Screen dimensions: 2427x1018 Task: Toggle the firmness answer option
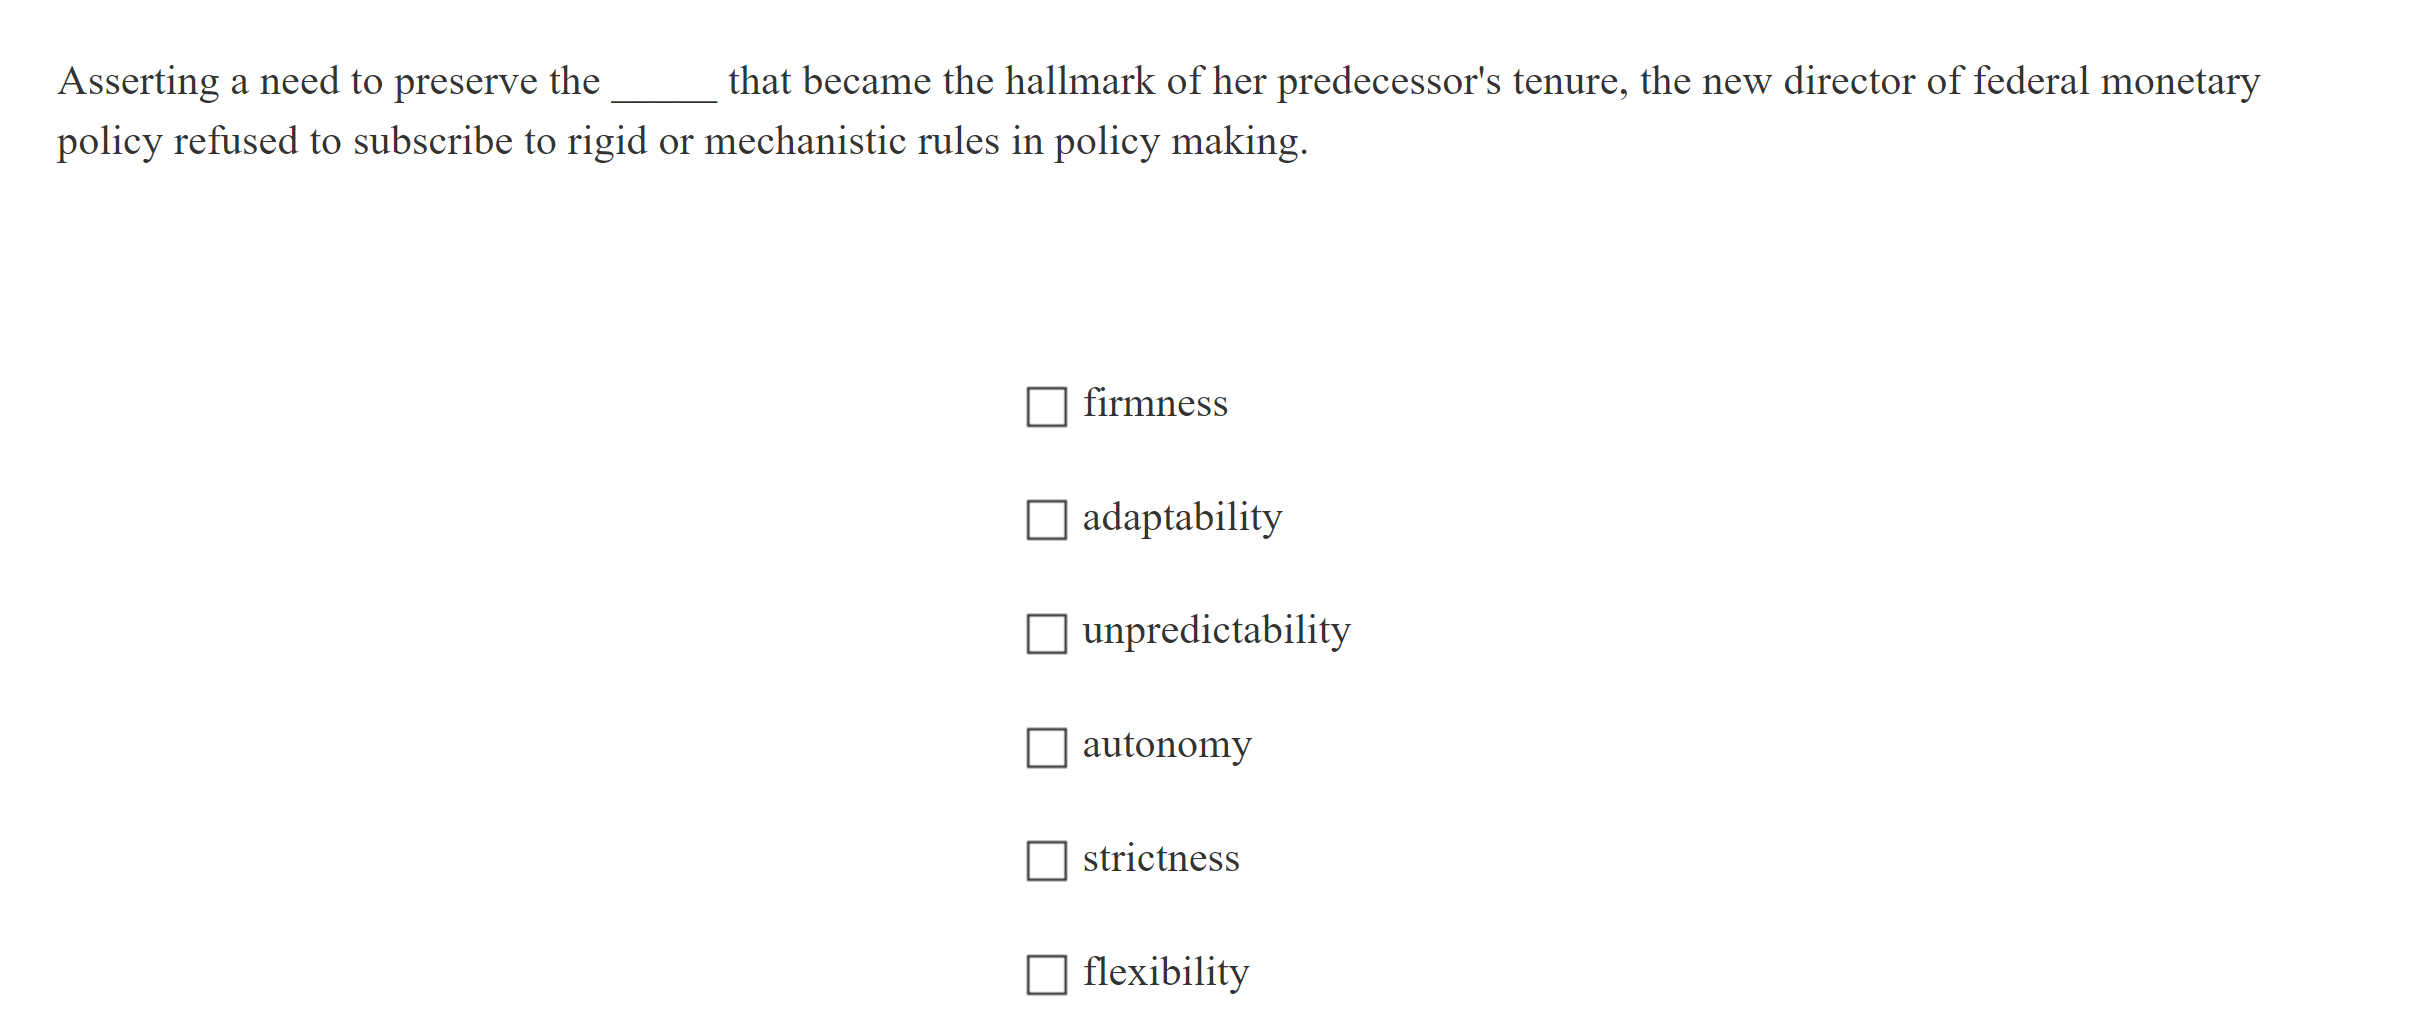(1046, 406)
